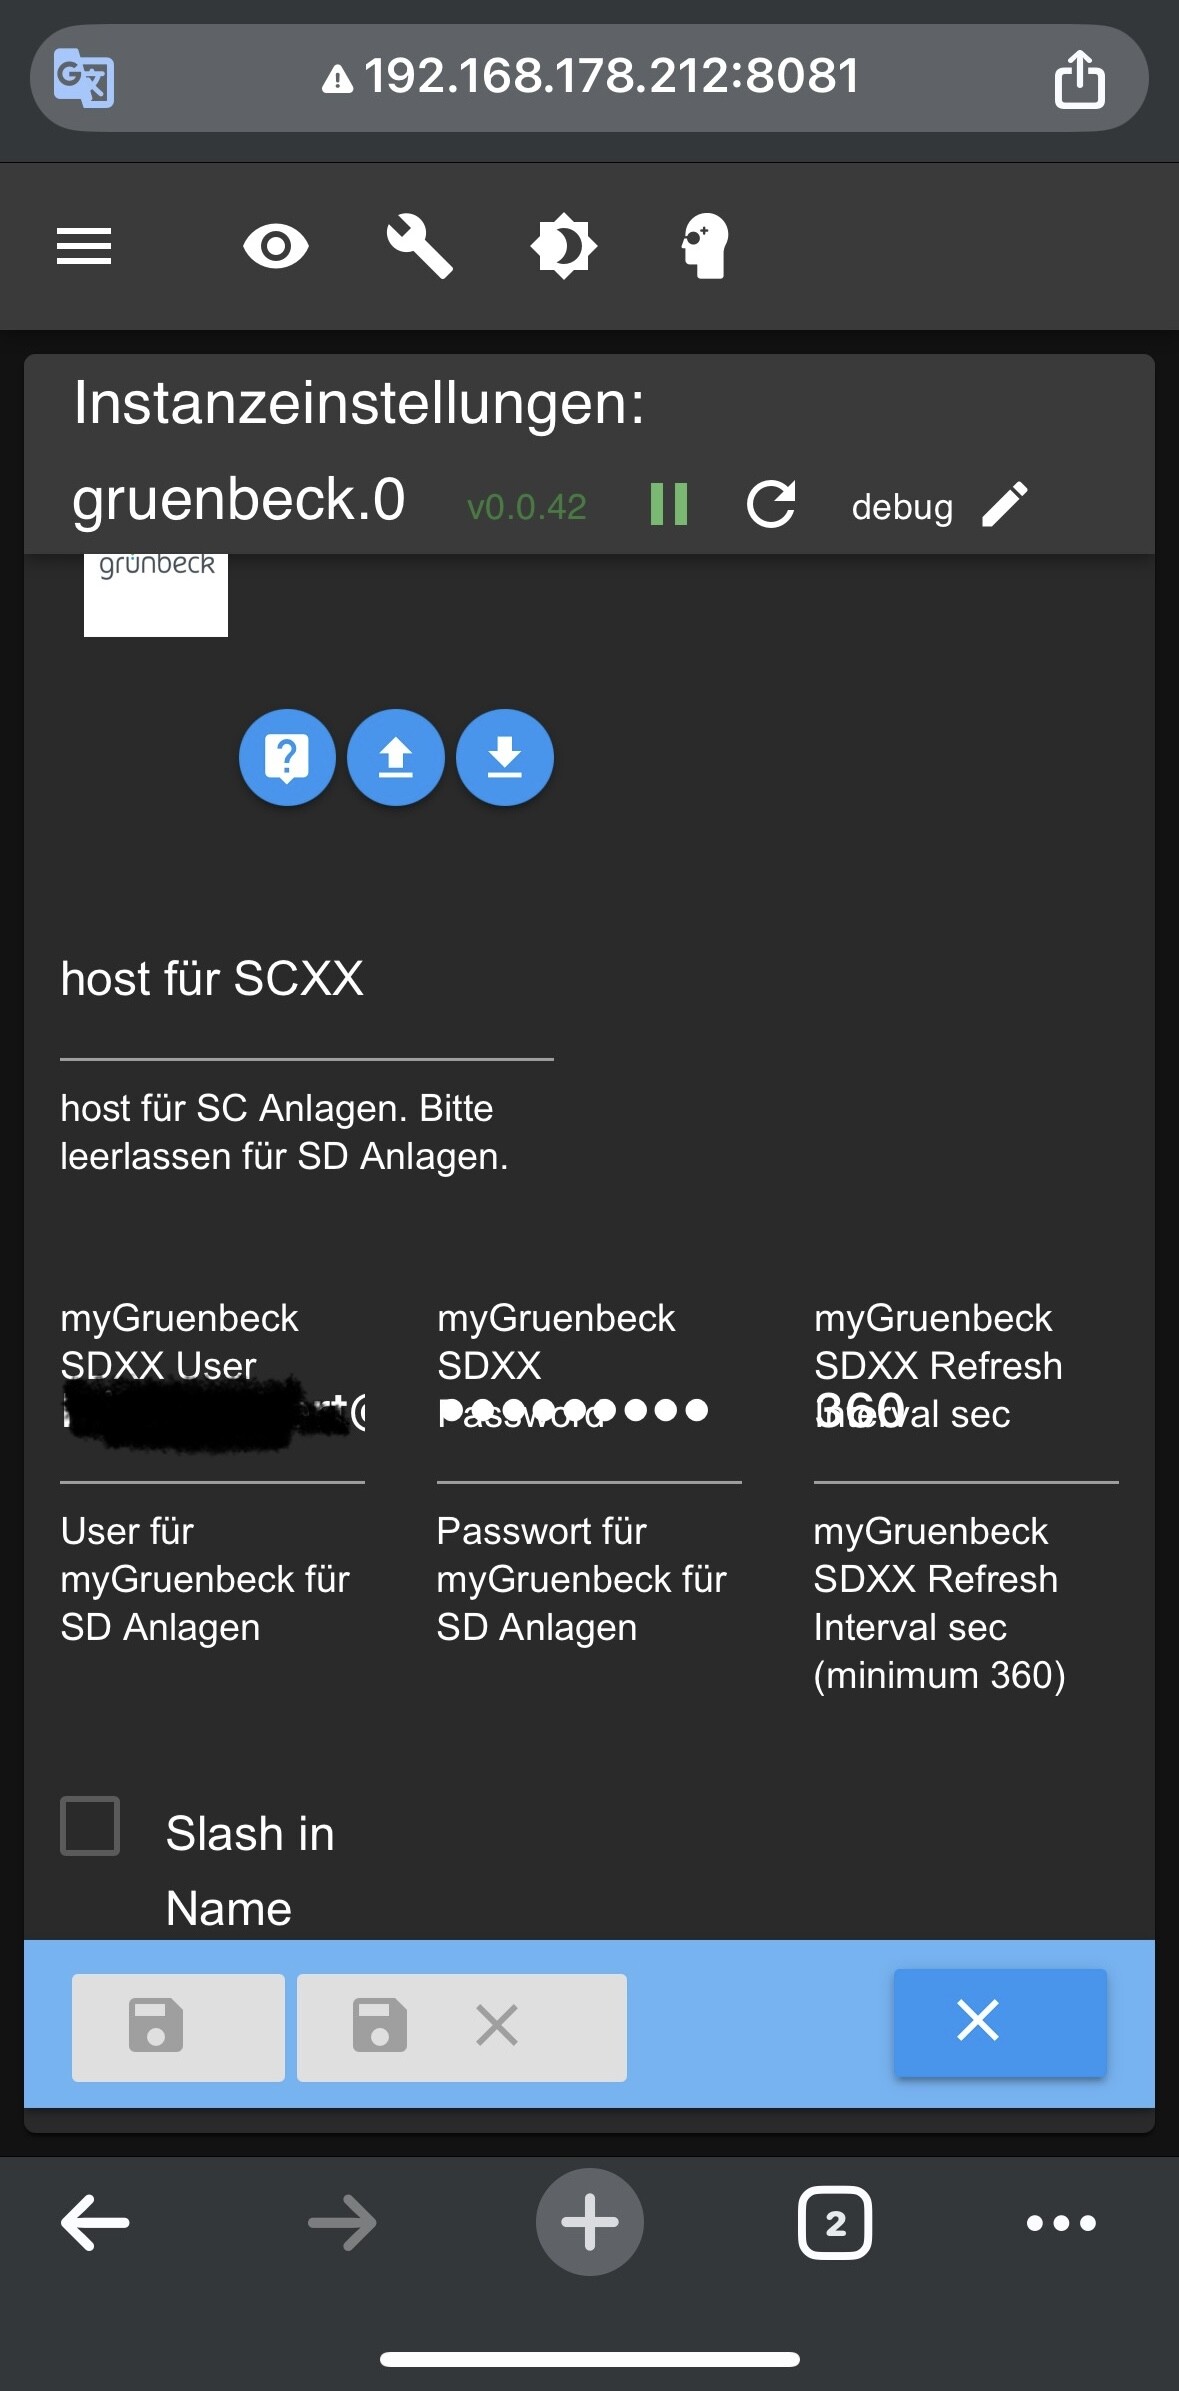Open the hamburger menu
The image size is (1179, 2391).
click(84, 246)
